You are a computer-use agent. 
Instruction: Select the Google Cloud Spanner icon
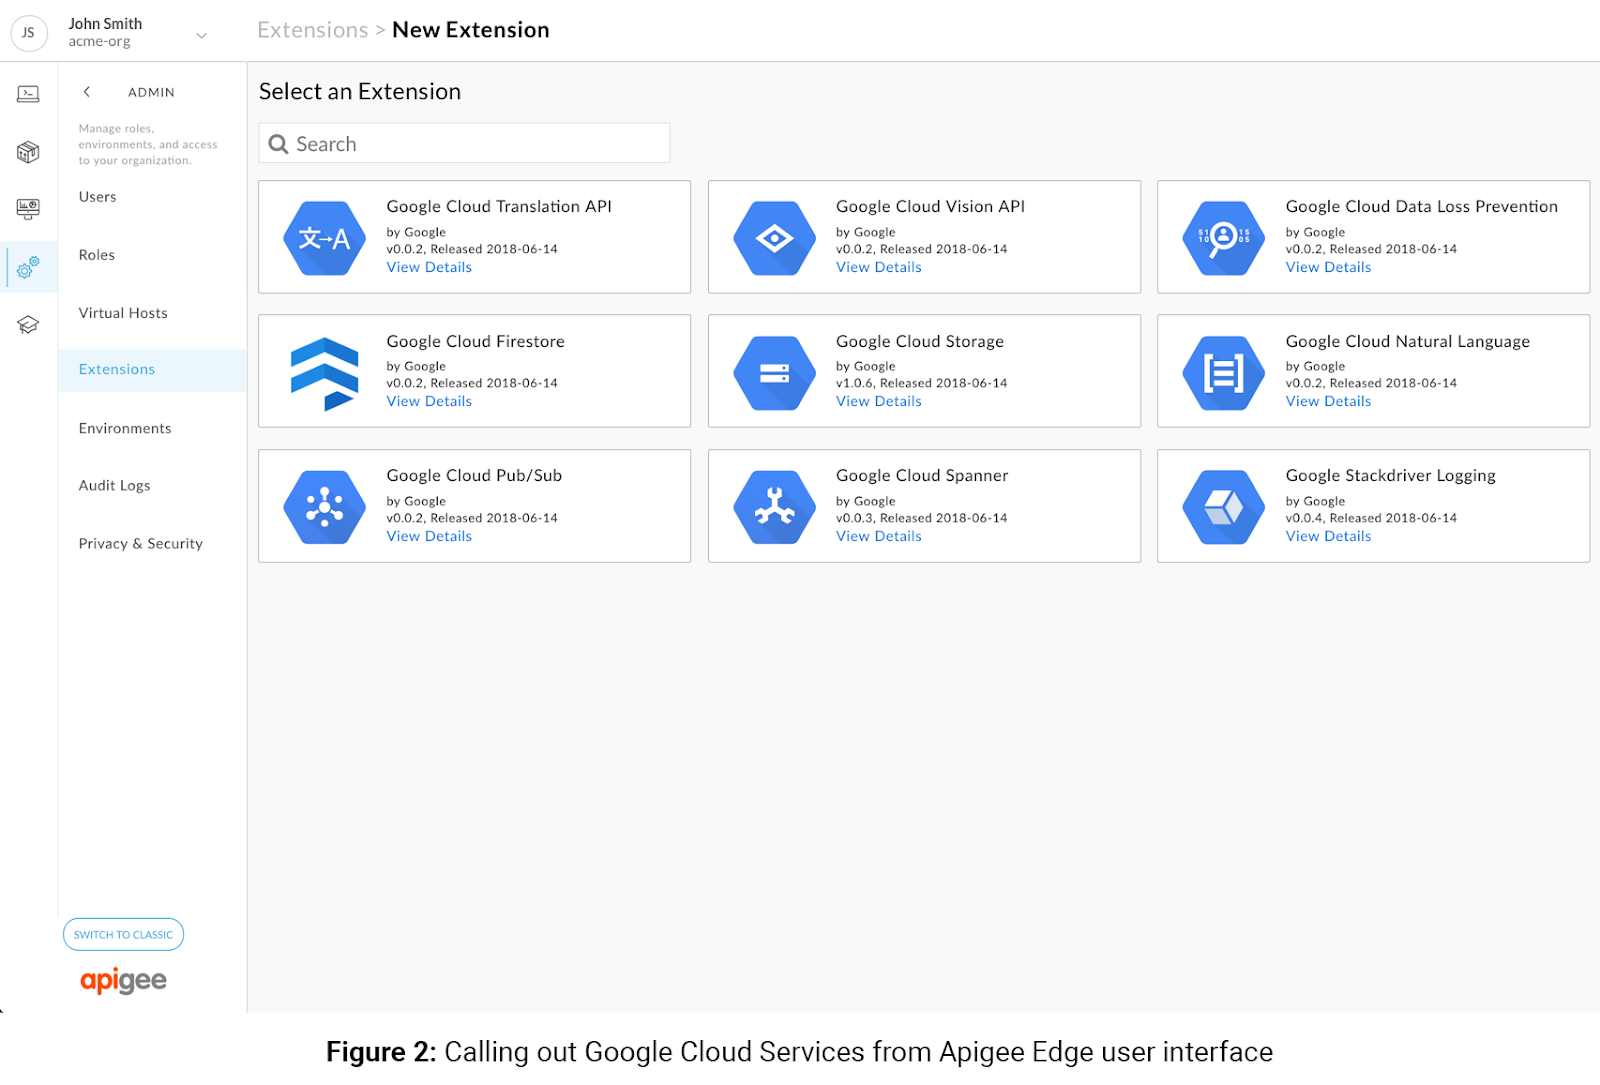coord(772,506)
